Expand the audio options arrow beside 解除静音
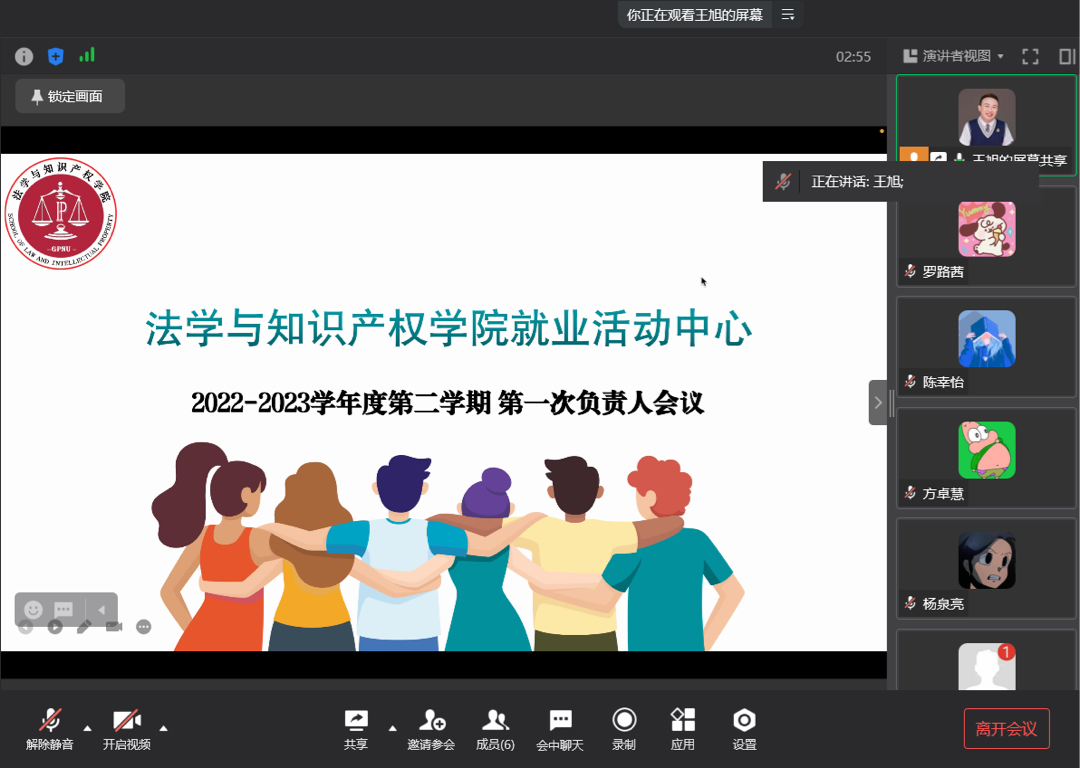 [x=87, y=727]
